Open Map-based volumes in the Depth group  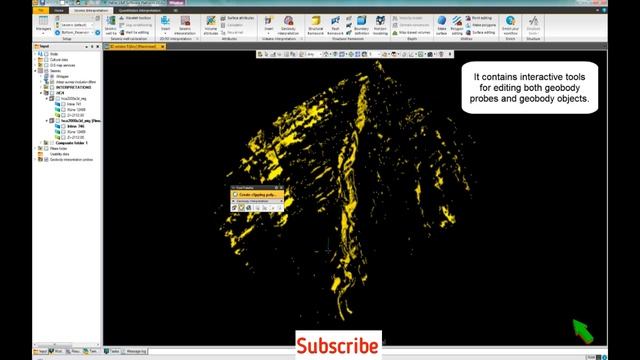pos(411,32)
